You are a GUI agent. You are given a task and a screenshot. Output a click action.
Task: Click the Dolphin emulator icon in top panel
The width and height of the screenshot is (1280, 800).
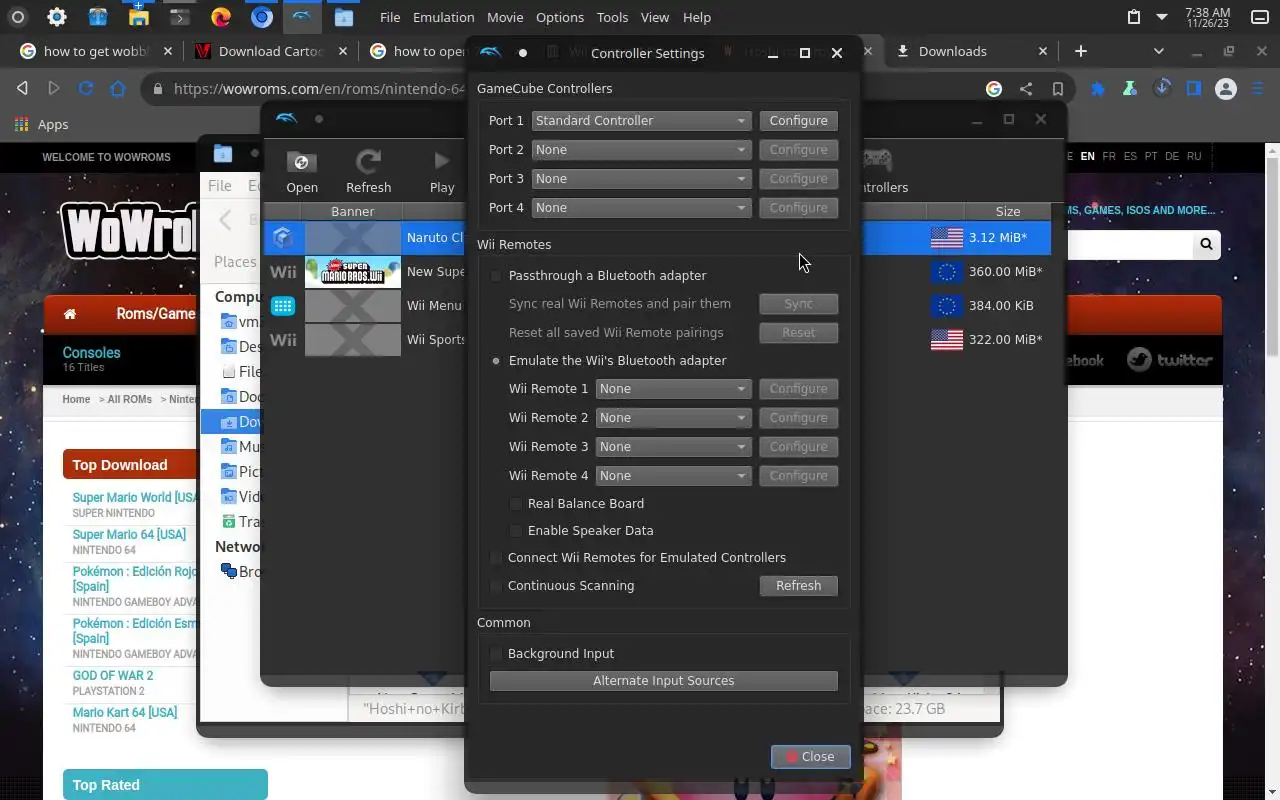(x=302, y=17)
